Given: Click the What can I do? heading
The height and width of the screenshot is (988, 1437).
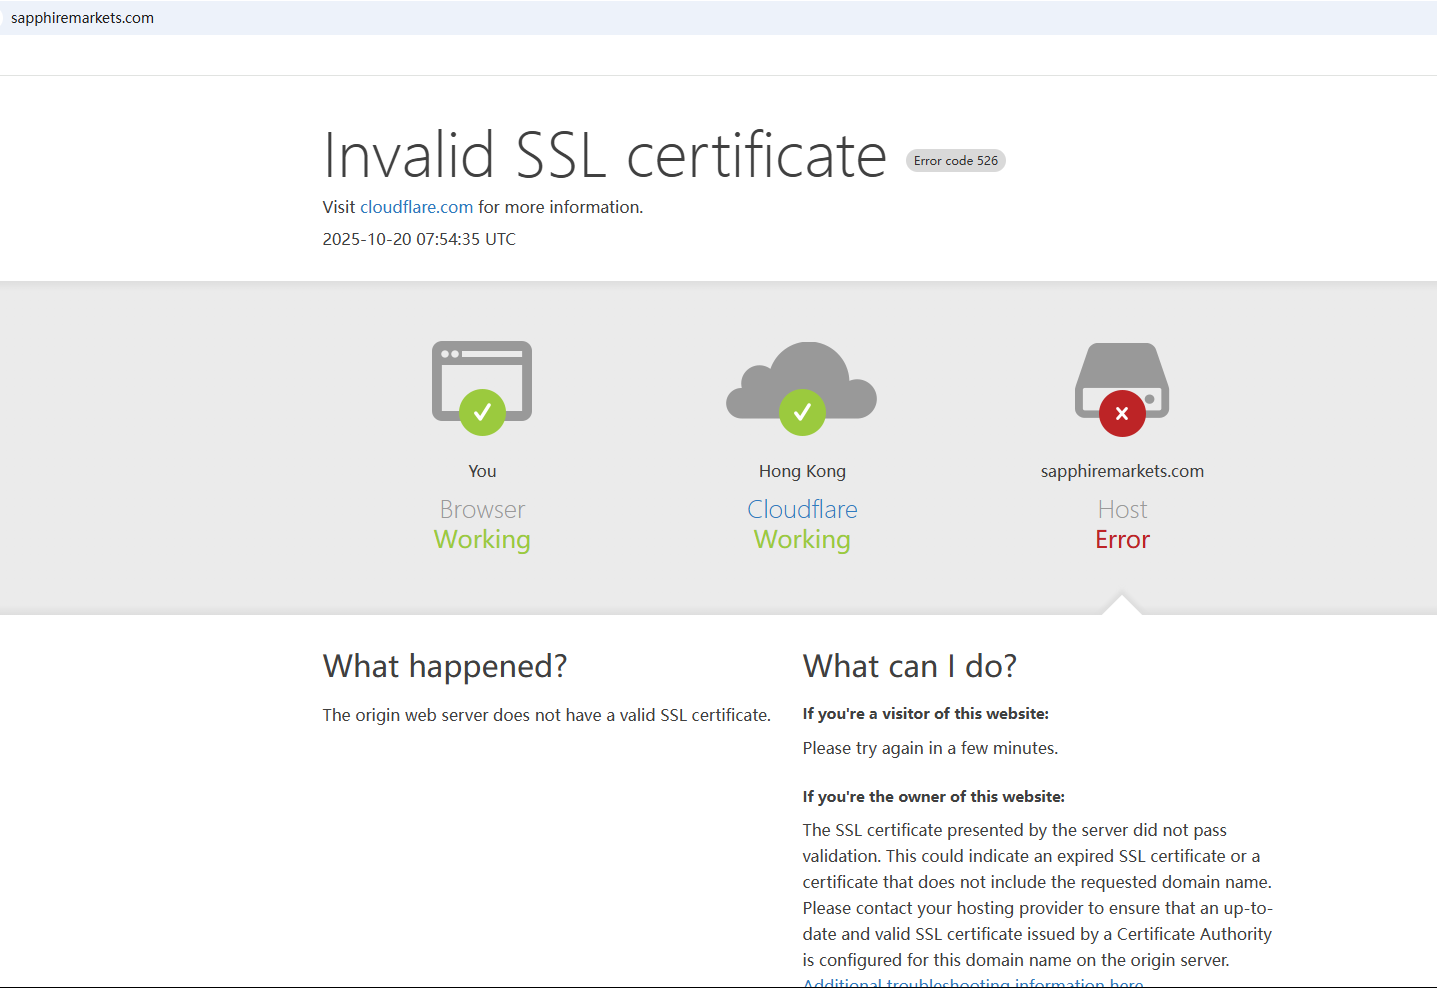Looking at the screenshot, I should point(909,666).
